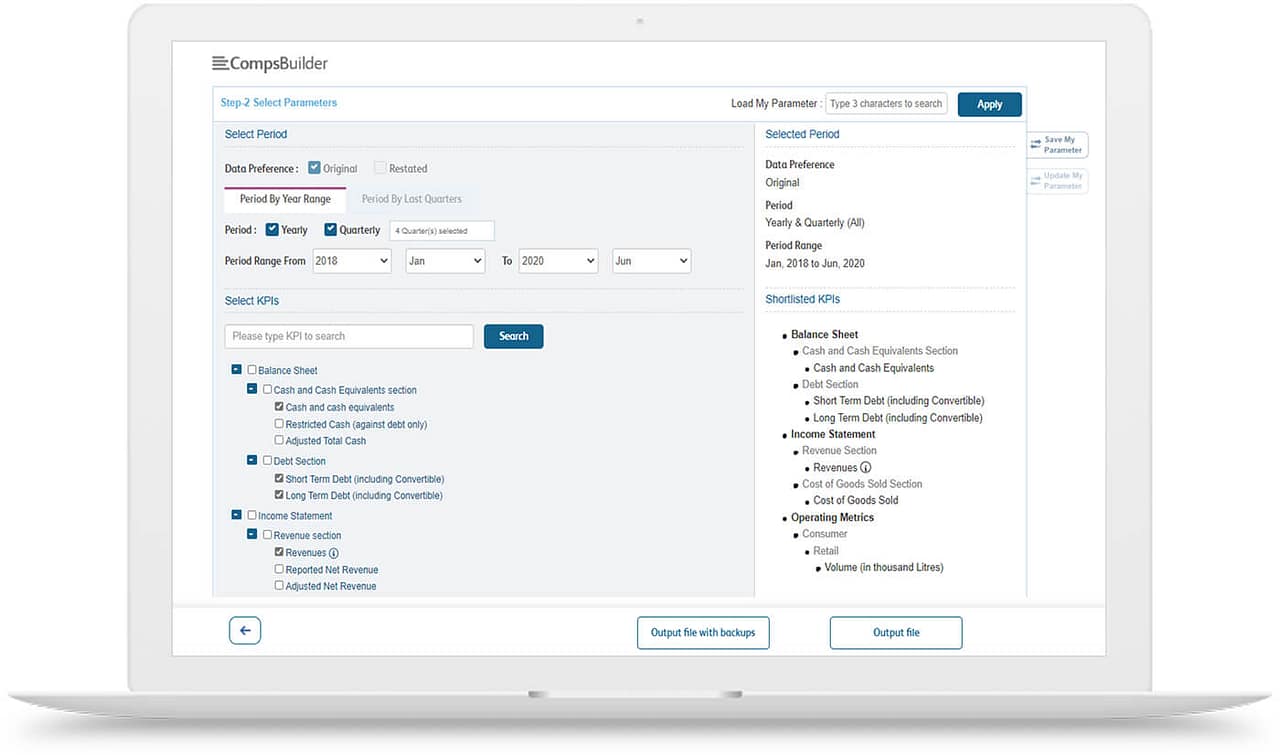1280x755 pixels.
Task: Switch to the Period By Last Quarters tab
Action: [x=411, y=198]
